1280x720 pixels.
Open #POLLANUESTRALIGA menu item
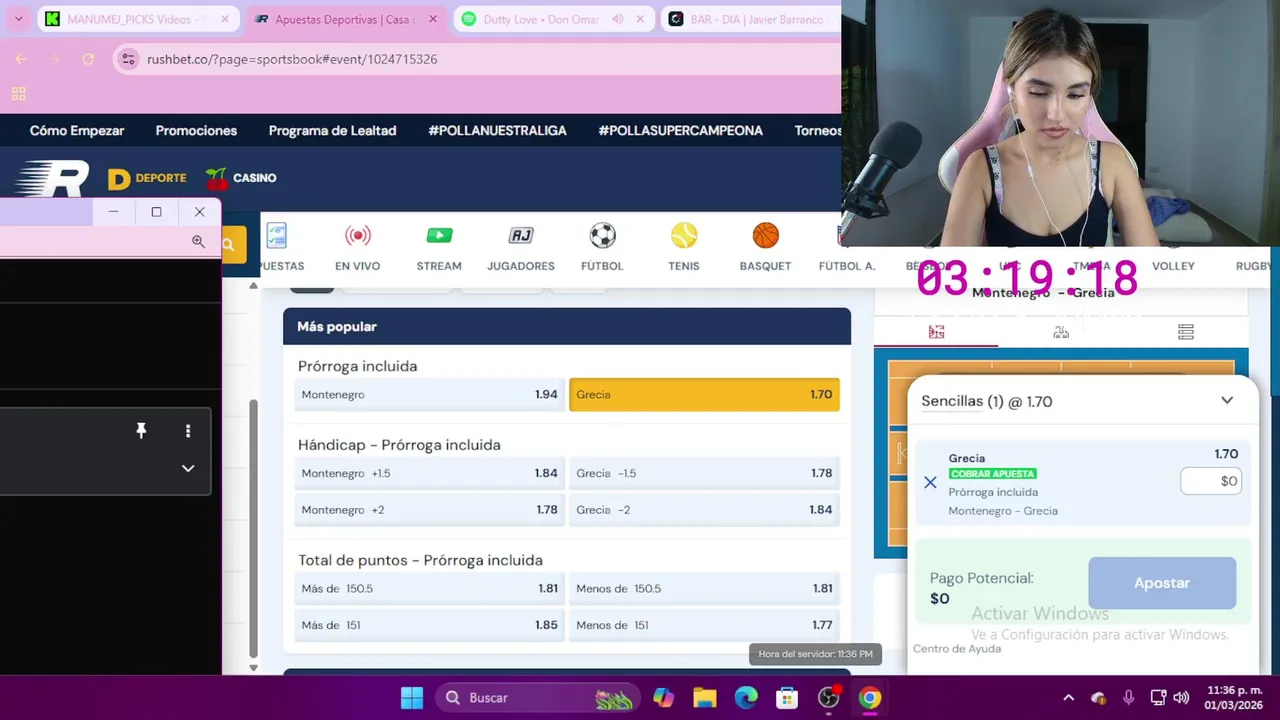click(x=497, y=131)
